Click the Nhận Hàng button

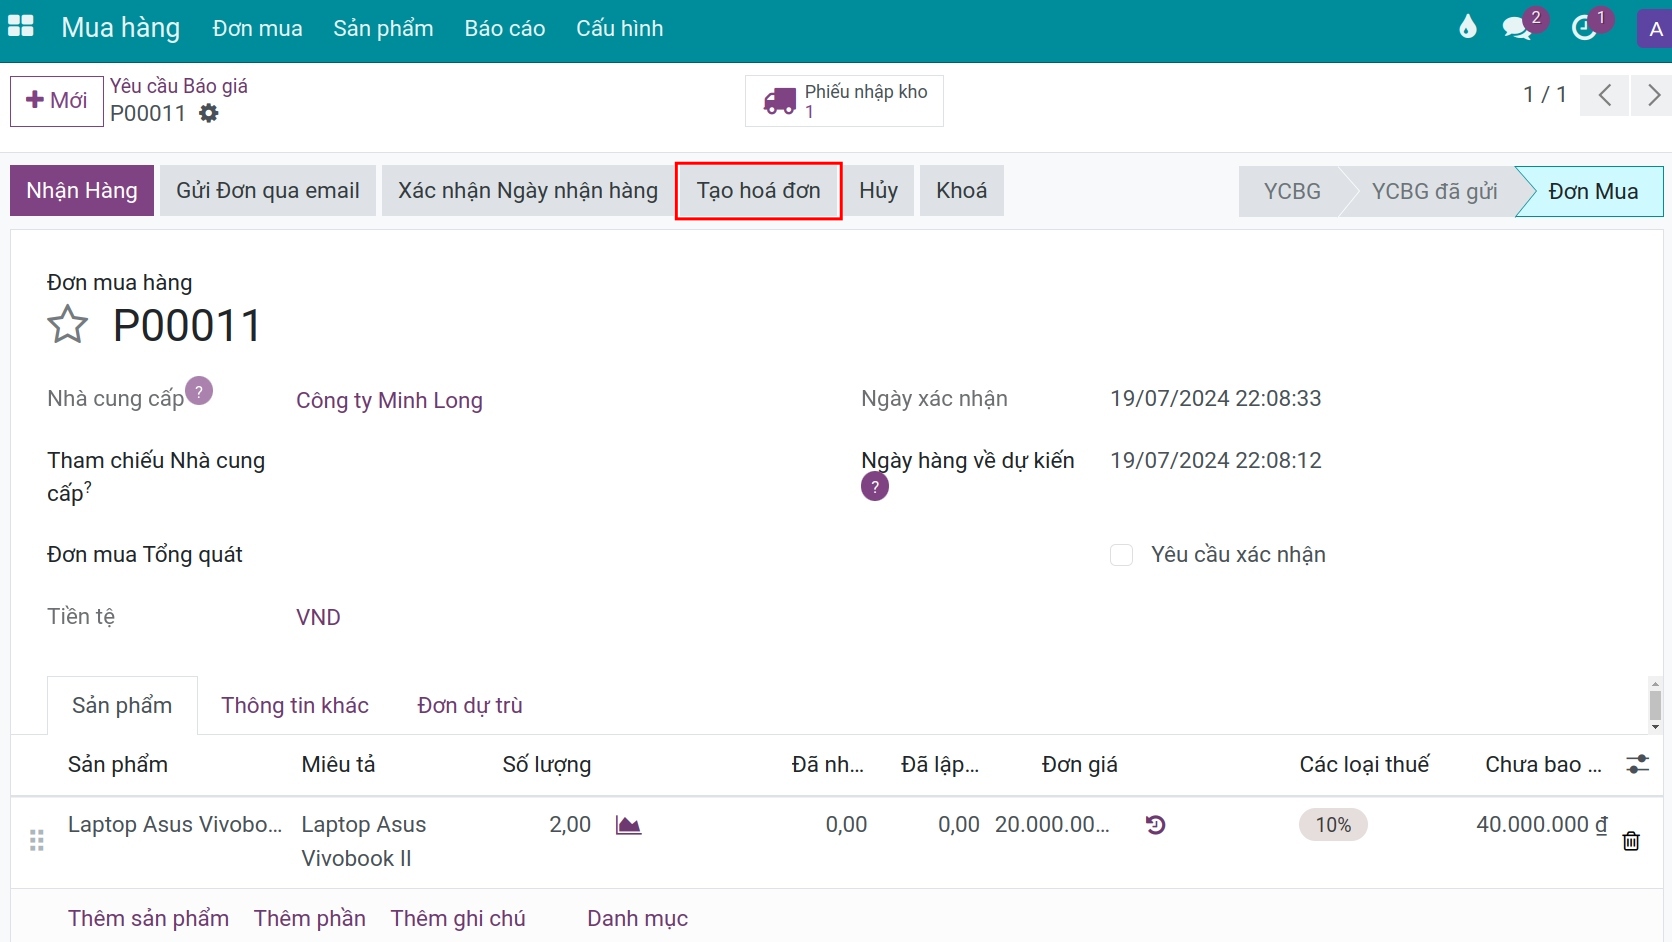(x=82, y=190)
